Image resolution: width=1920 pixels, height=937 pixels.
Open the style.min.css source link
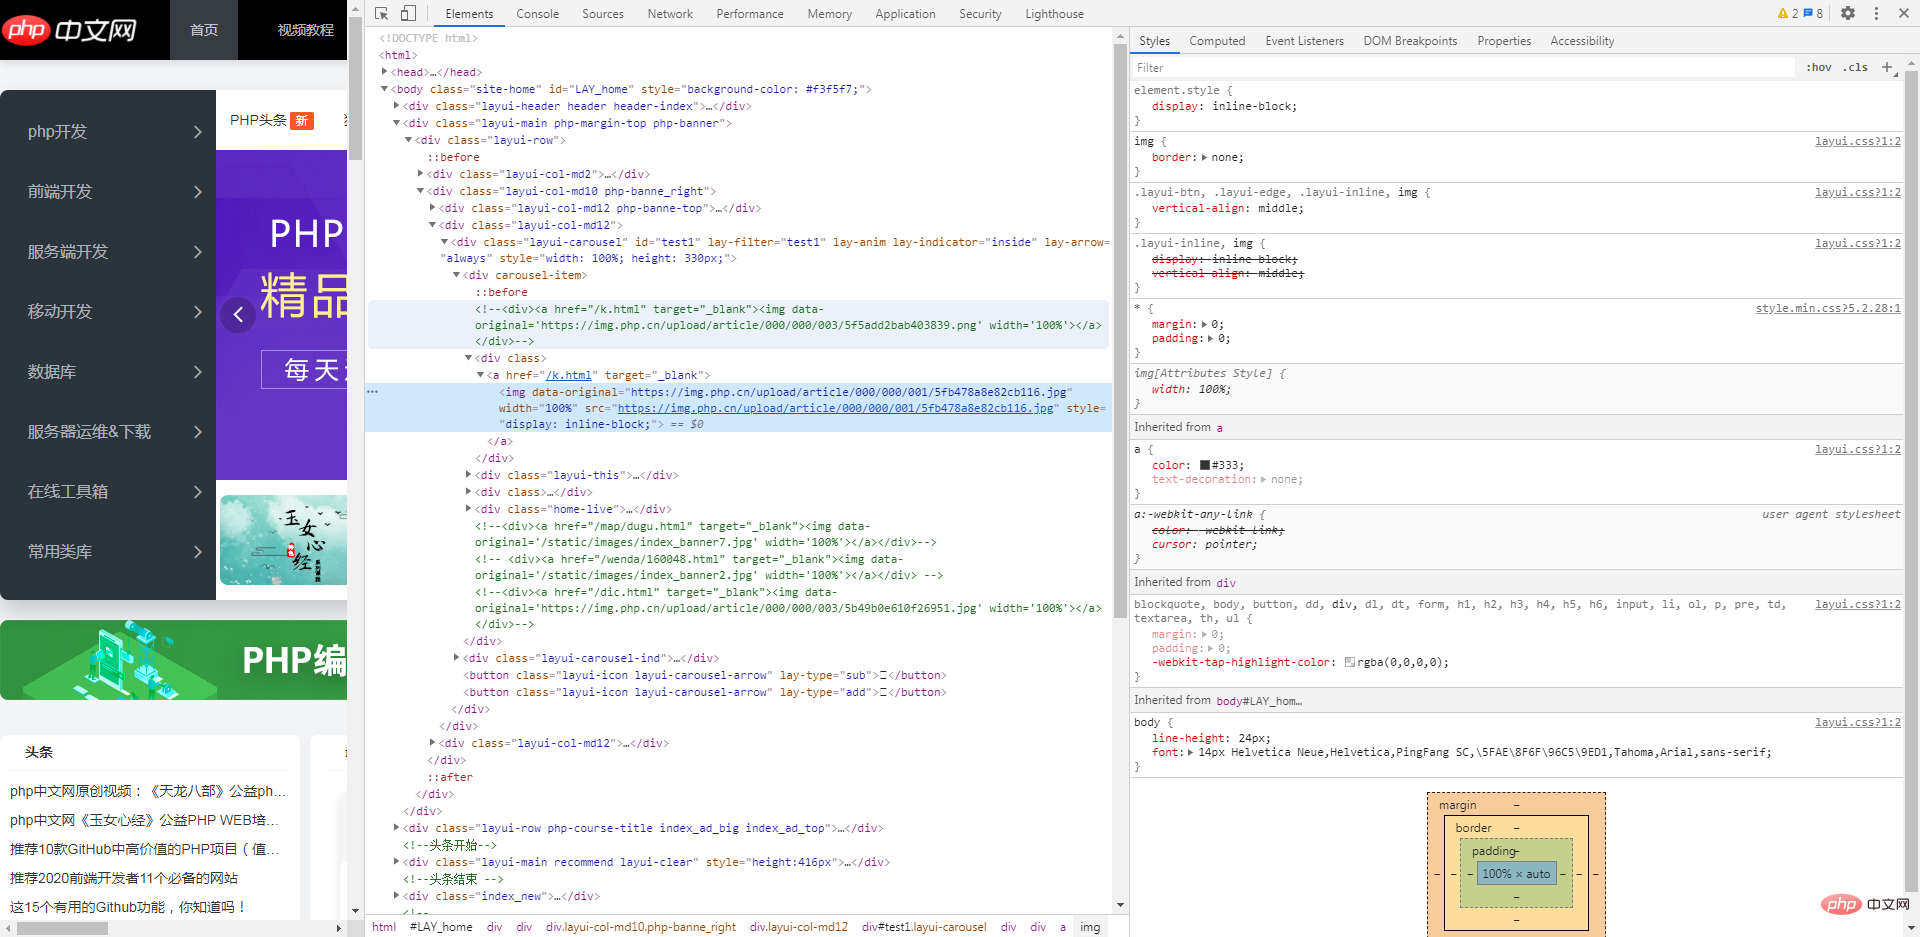pyautogui.click(x=1828, y=308)
